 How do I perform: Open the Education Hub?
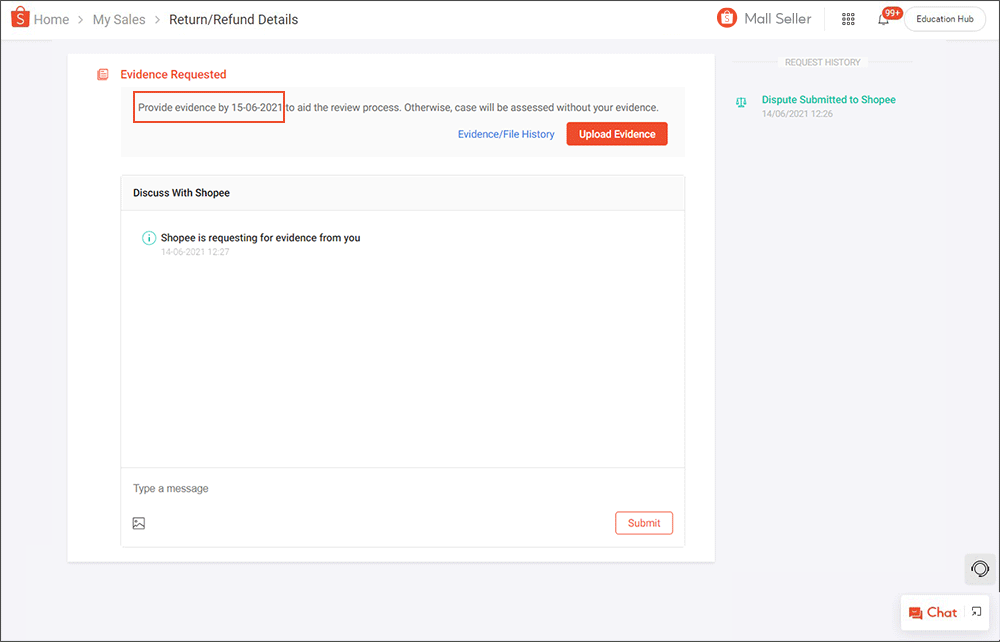pos(944,19)
